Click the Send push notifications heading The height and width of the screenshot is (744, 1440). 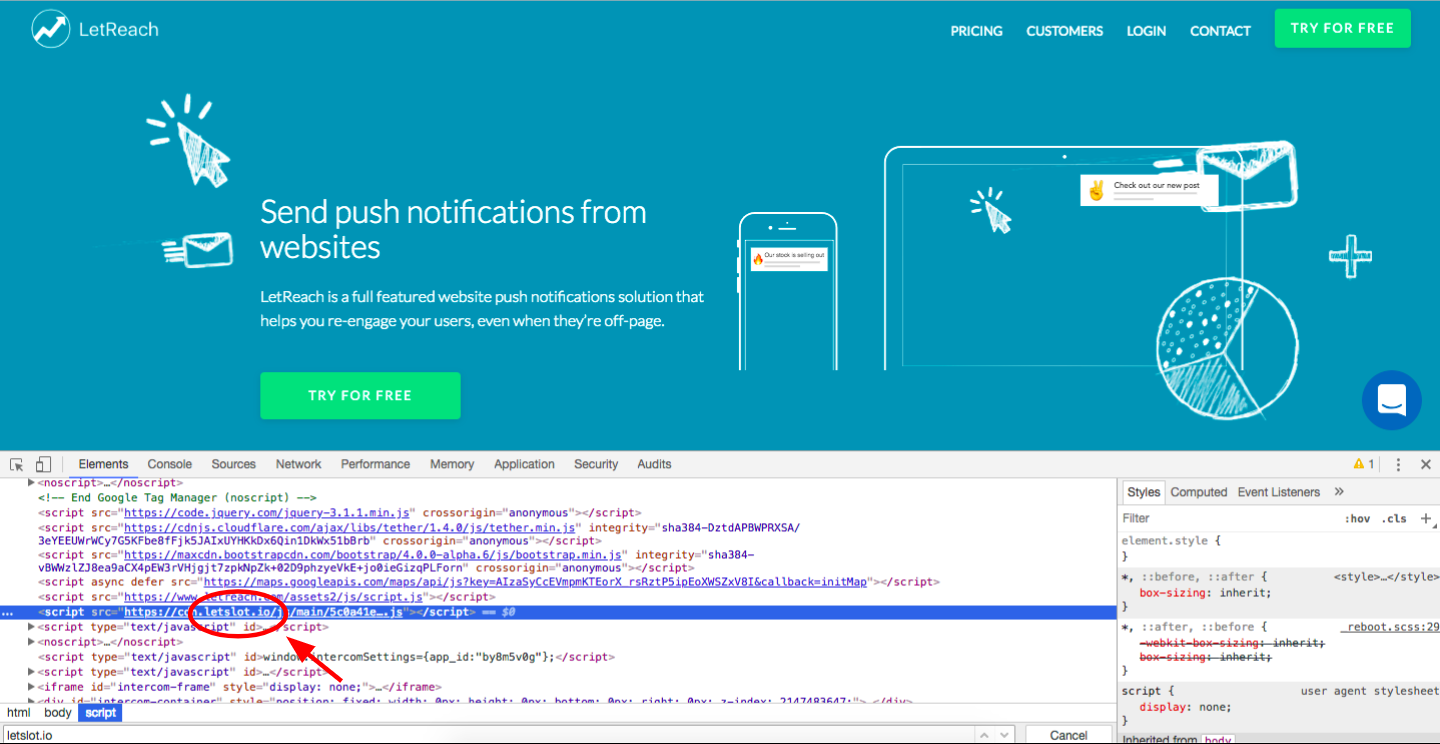(x=453, y=229)
